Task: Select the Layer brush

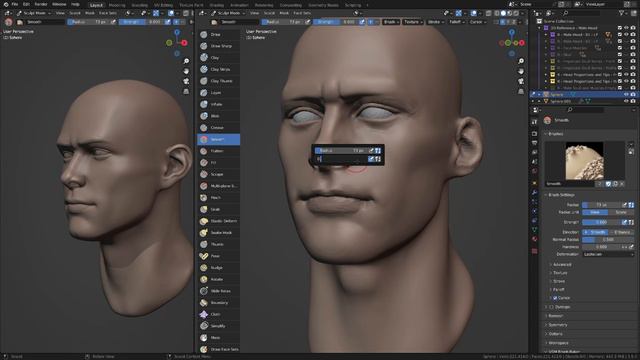Action: coord(218,93)
